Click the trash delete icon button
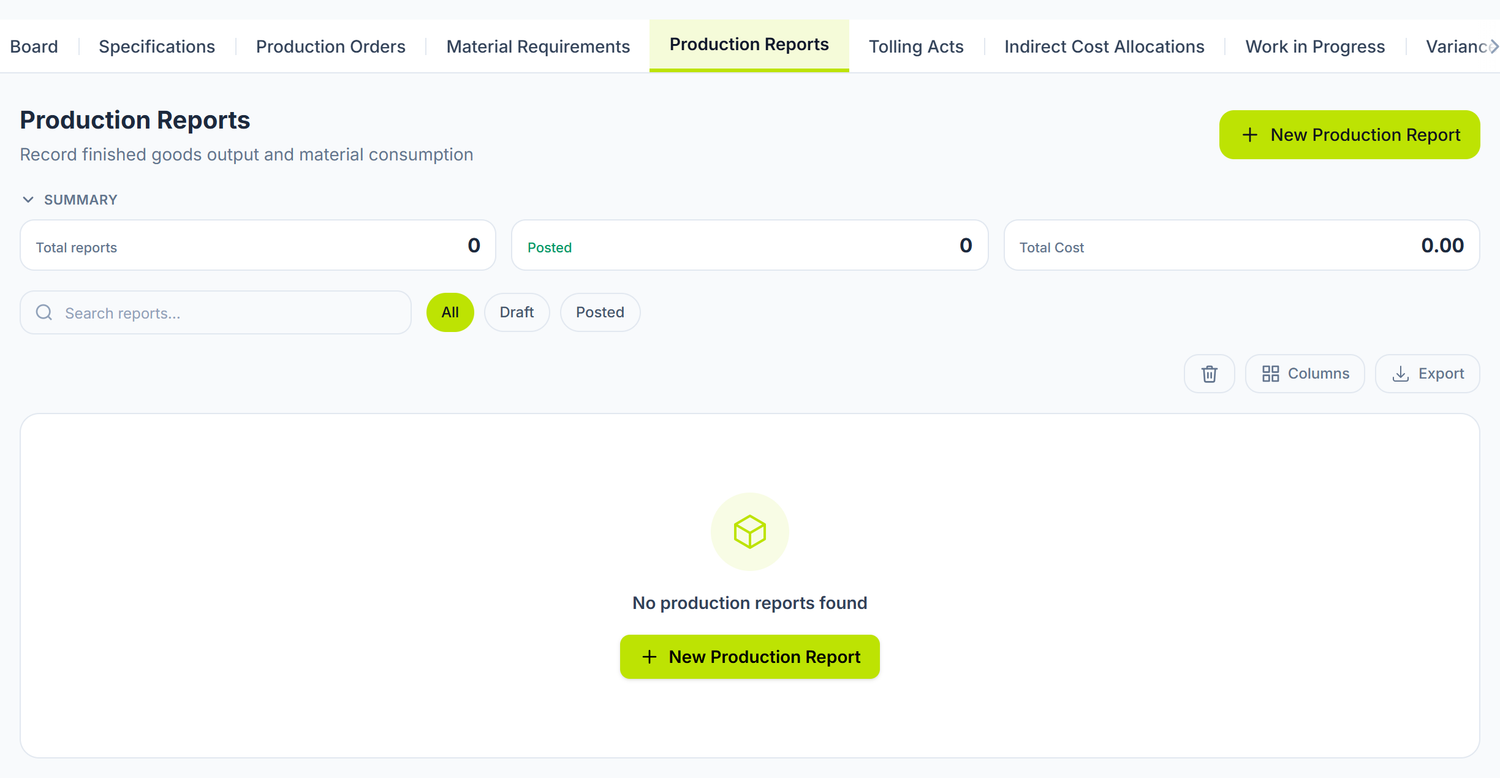This screenshot has height=778, width=1500. pyautogui.click(x=1209, y=373)
